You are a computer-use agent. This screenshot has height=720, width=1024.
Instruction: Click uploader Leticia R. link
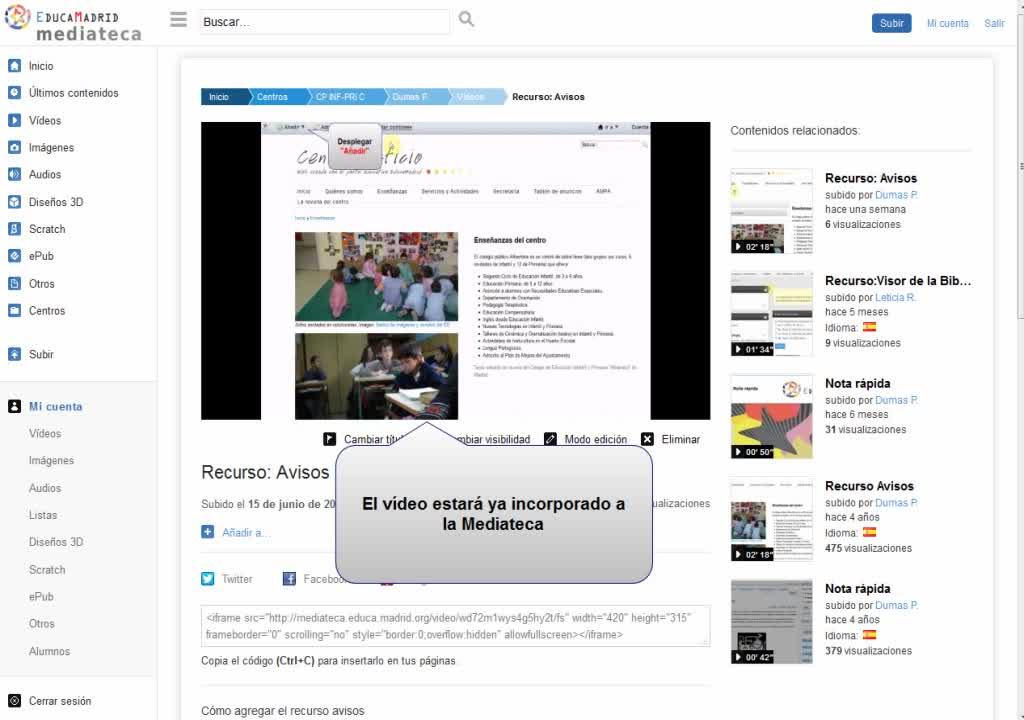[x=895, y=297]
